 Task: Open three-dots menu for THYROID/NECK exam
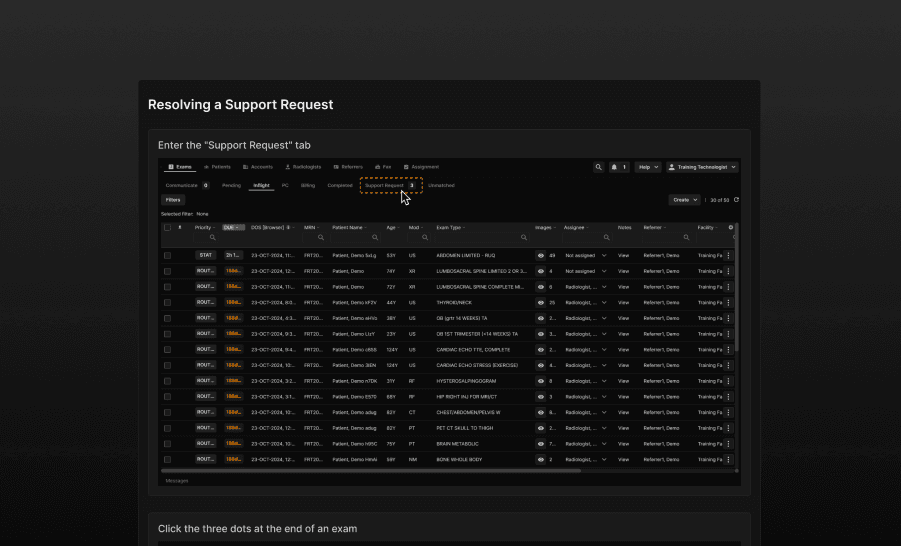[x=729, y=302]
